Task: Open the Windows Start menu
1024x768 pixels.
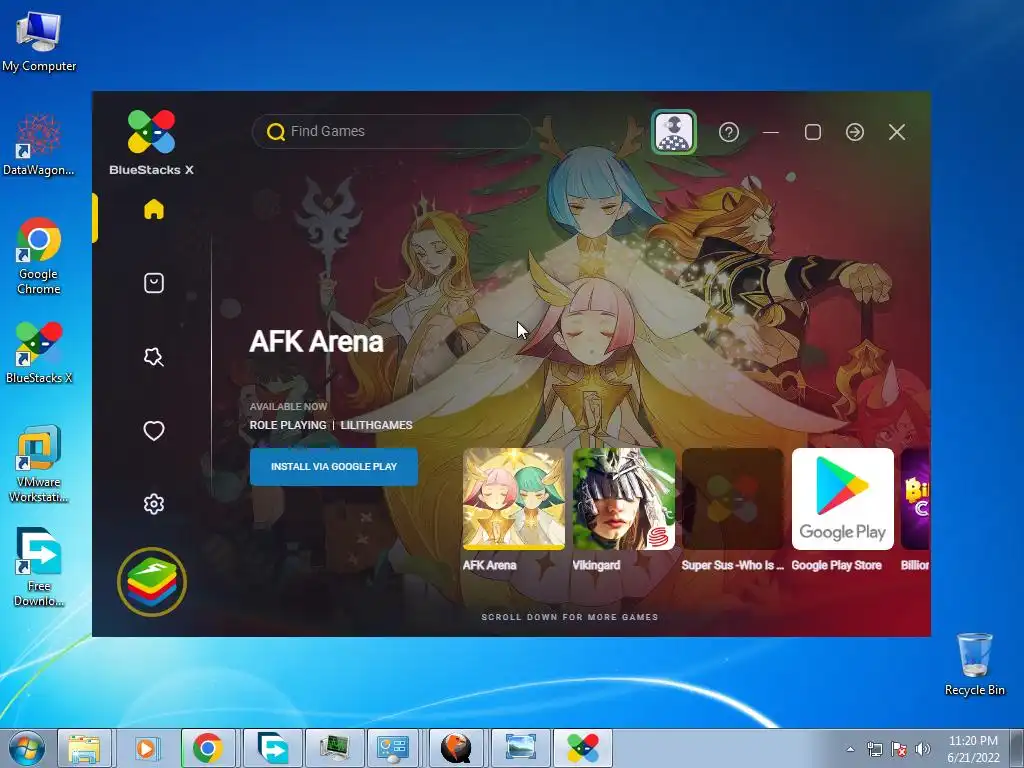Action: coord(27,748)
